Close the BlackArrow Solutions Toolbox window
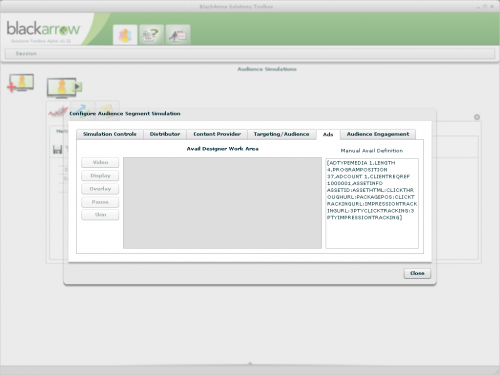This screenshot has width=500, height=375. pos(492,7)
